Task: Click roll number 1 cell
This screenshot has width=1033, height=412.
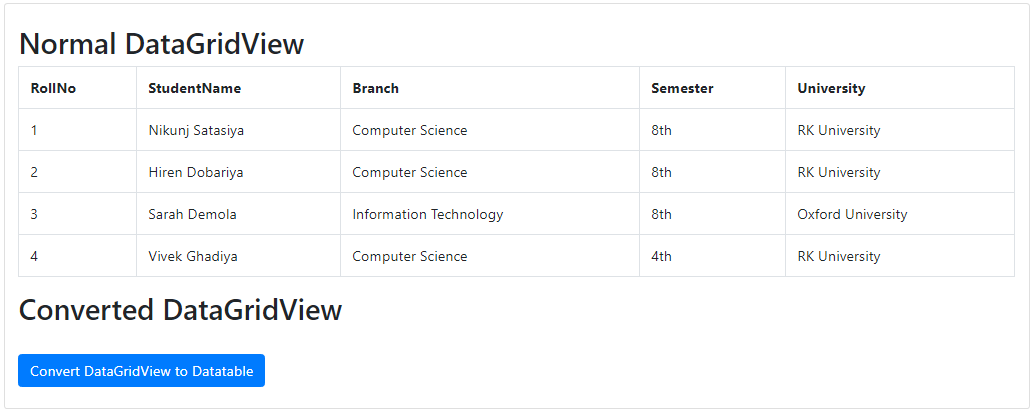Action: tap(35, 130)
